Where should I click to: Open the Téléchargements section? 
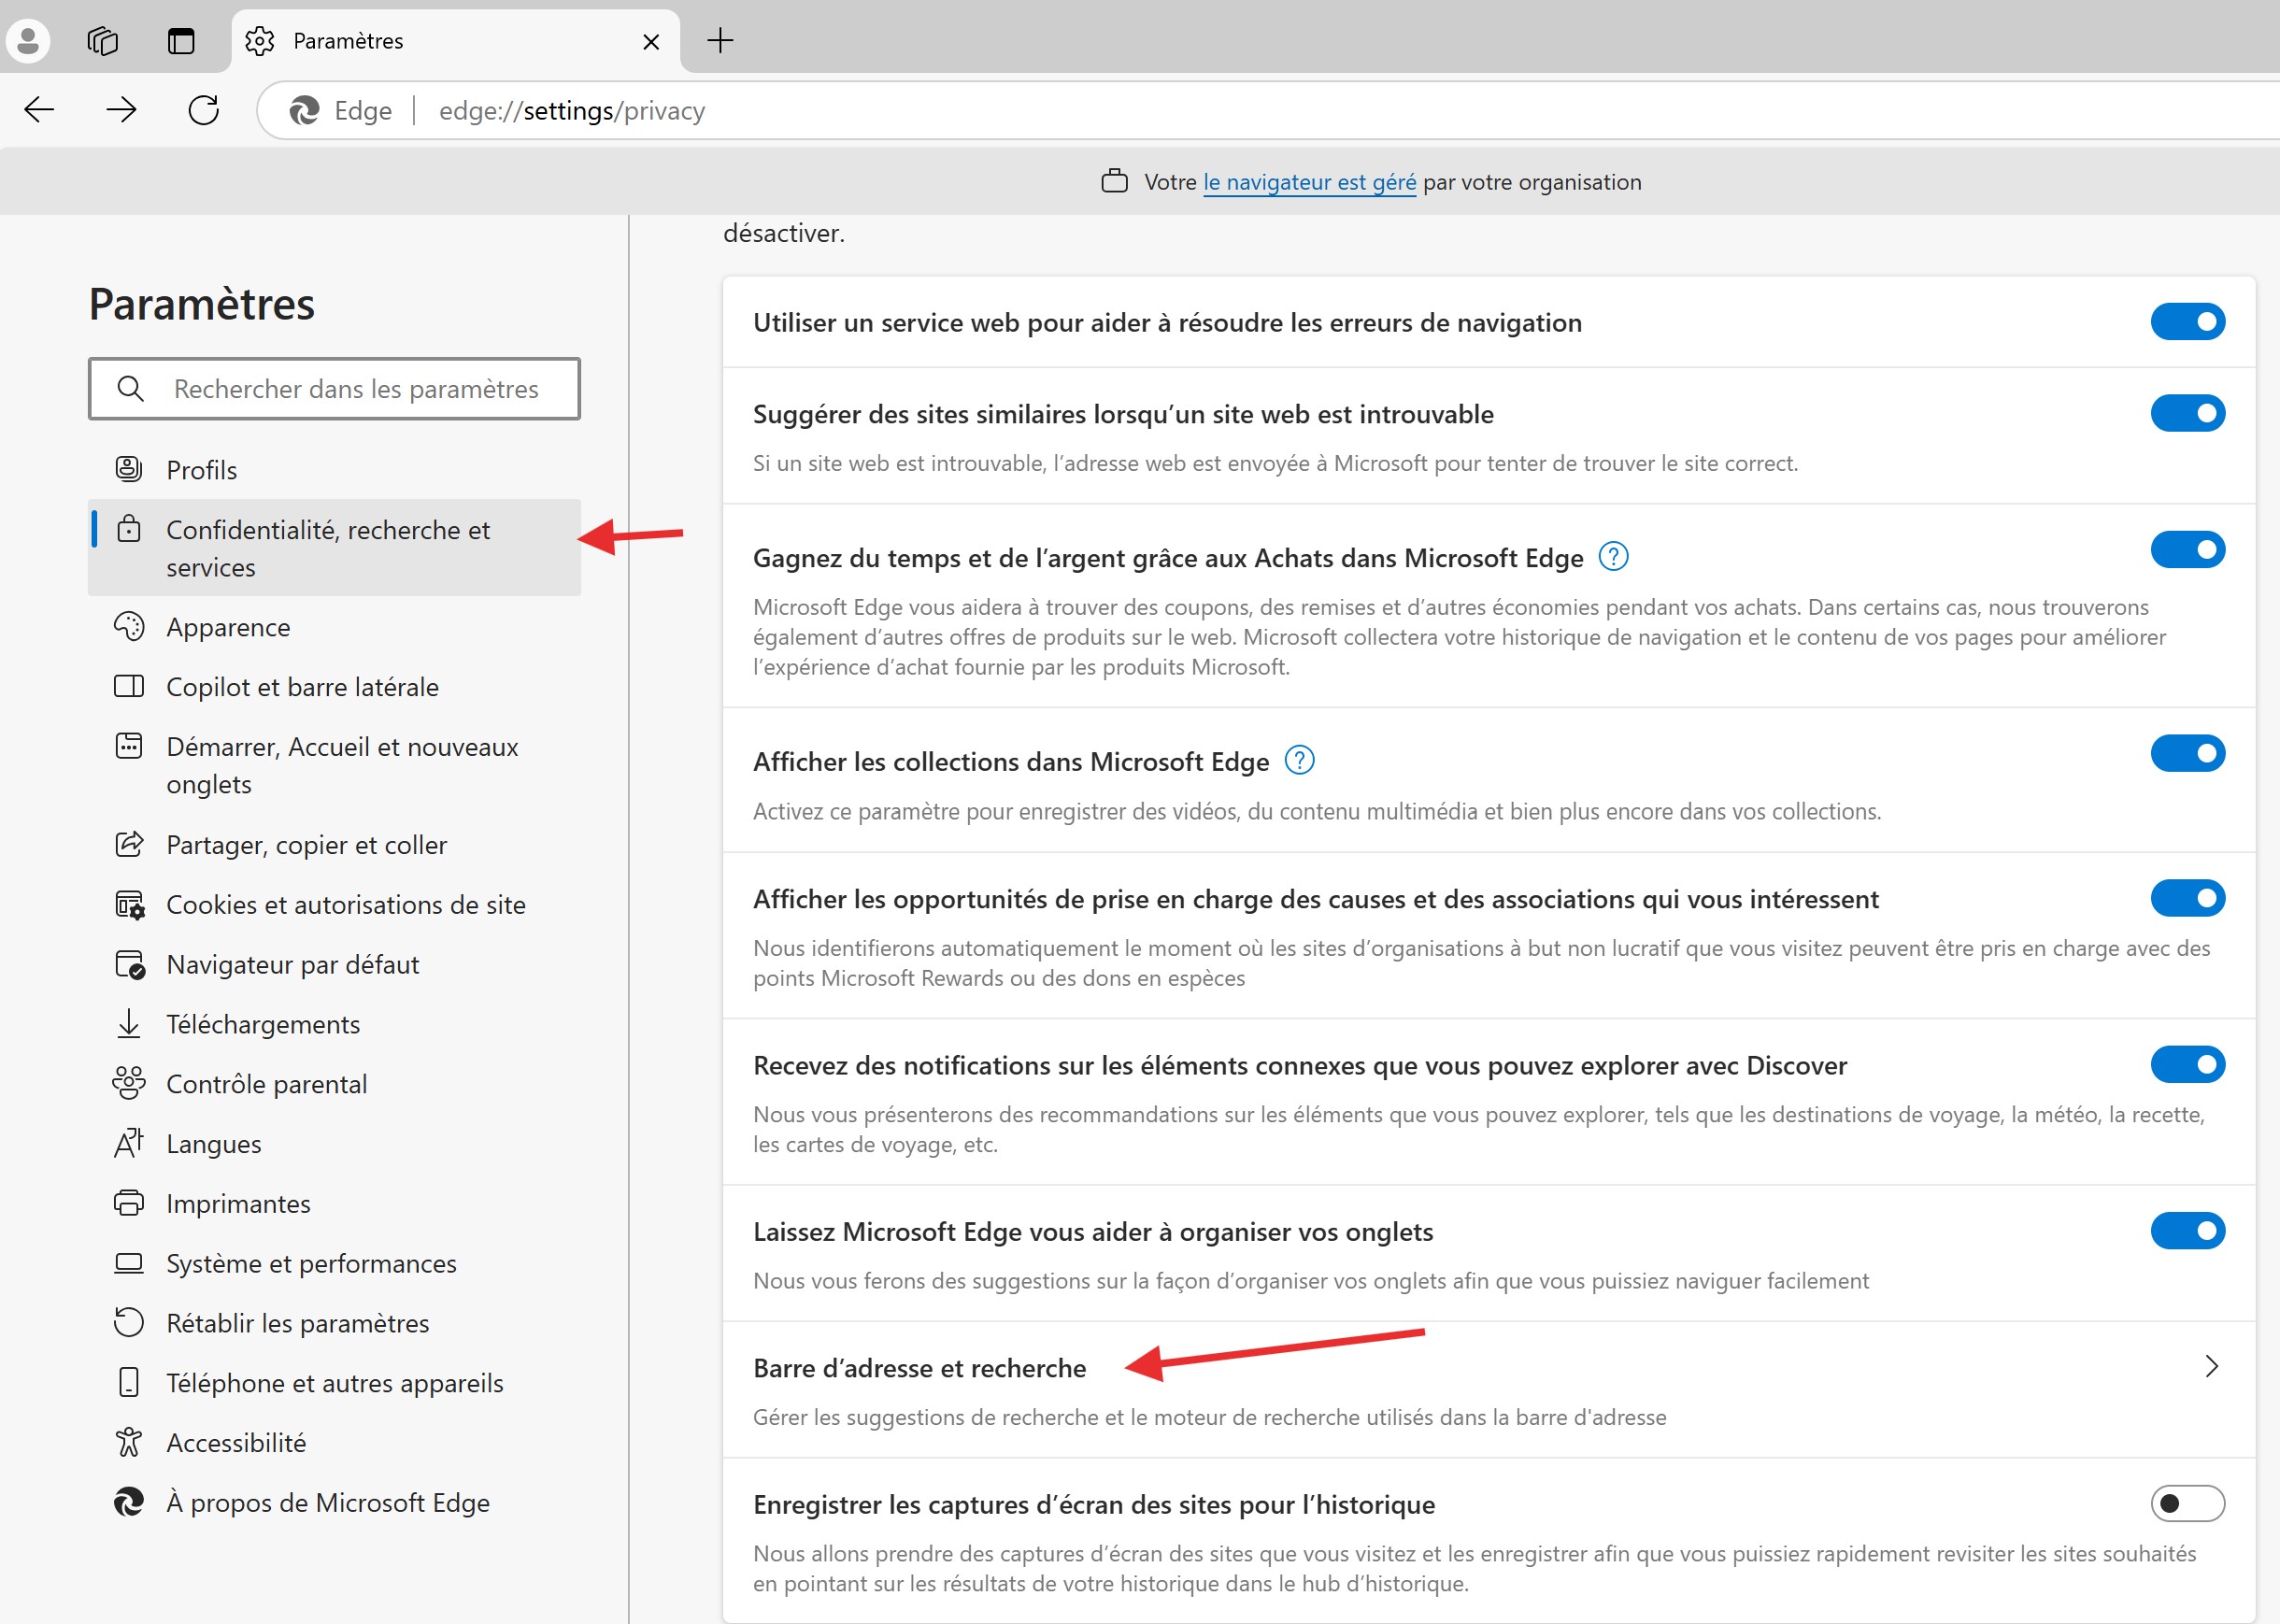coord(334,1024)
